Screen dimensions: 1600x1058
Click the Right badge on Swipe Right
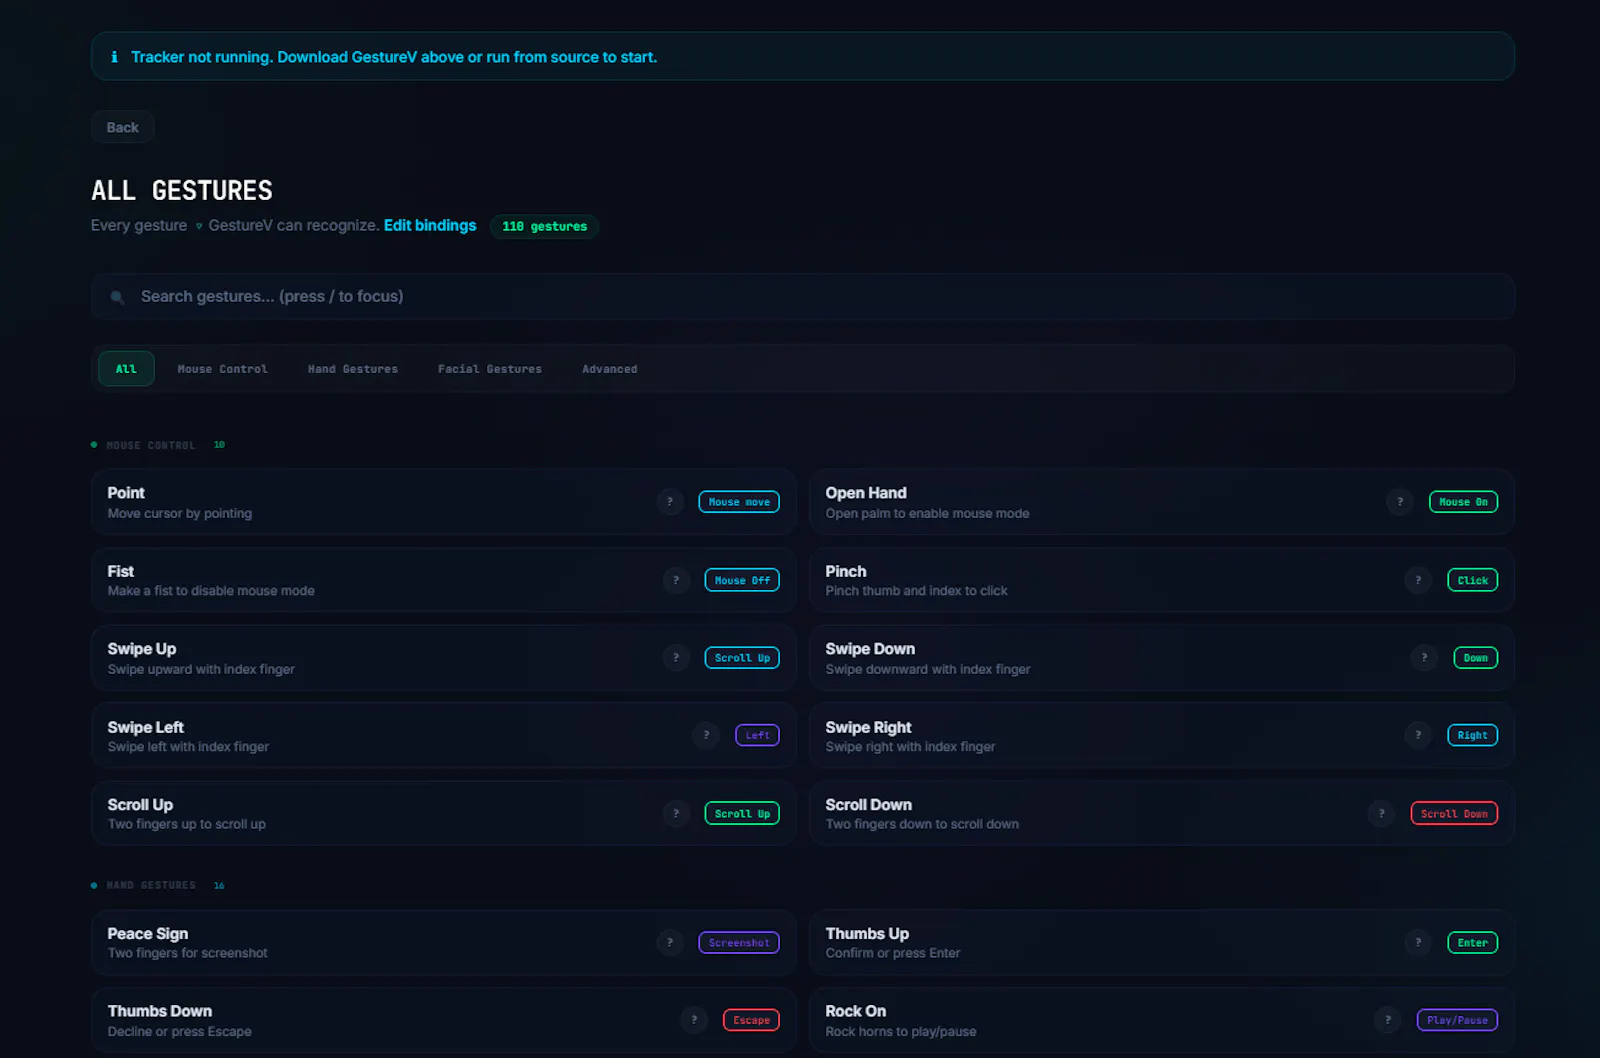coord(1473,735)
